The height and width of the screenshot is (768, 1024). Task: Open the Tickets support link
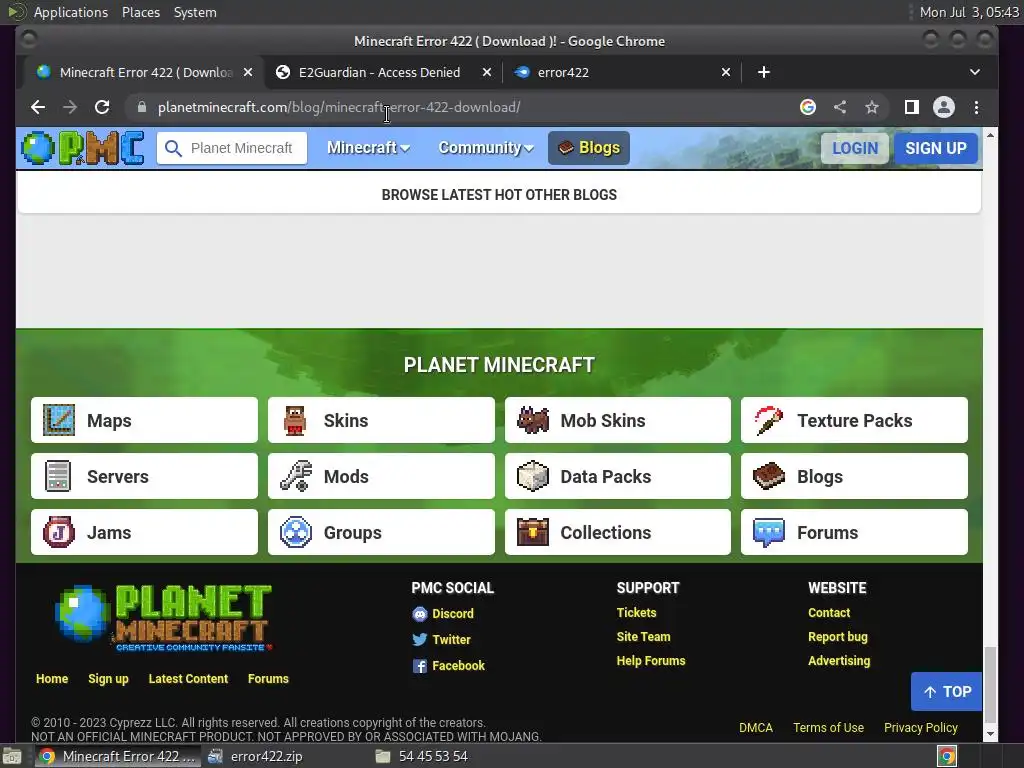point(636,613)
